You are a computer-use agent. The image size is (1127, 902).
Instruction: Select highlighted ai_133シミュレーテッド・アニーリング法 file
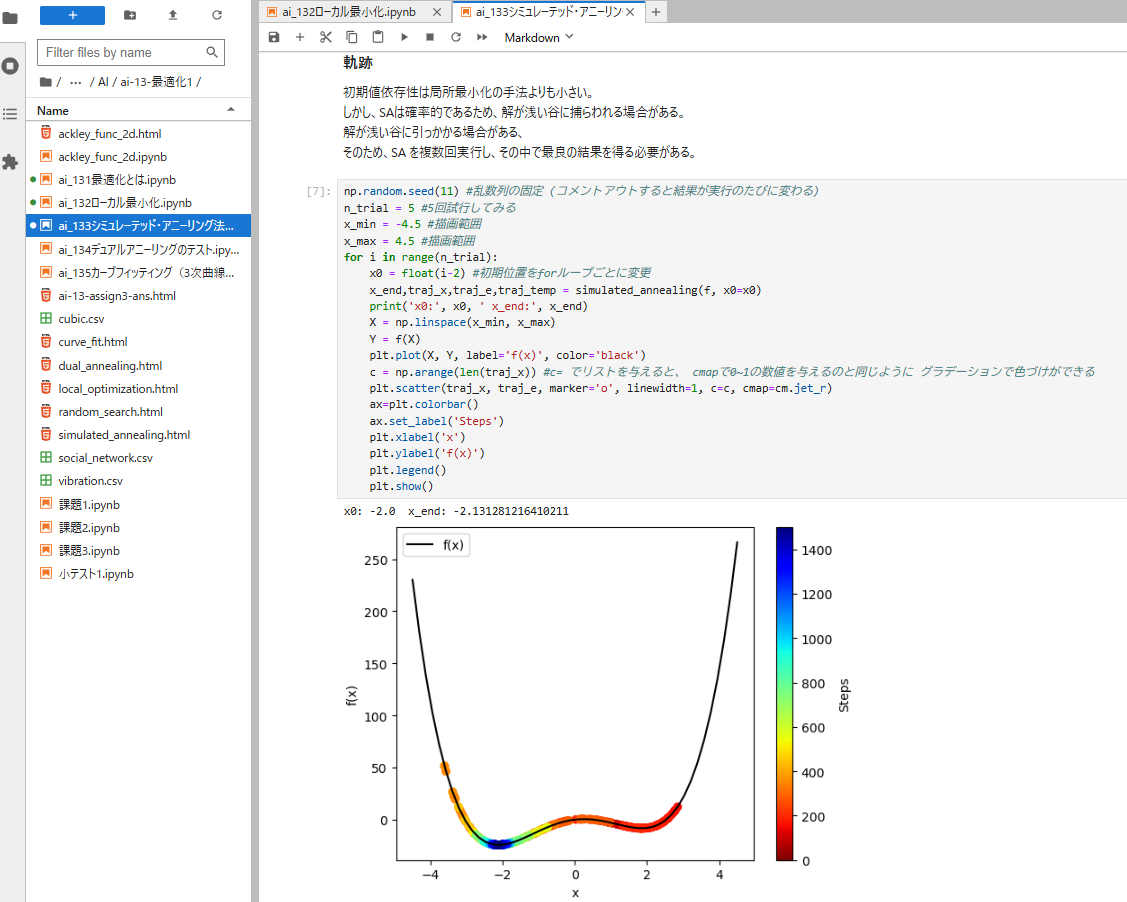tap(139, 226)
